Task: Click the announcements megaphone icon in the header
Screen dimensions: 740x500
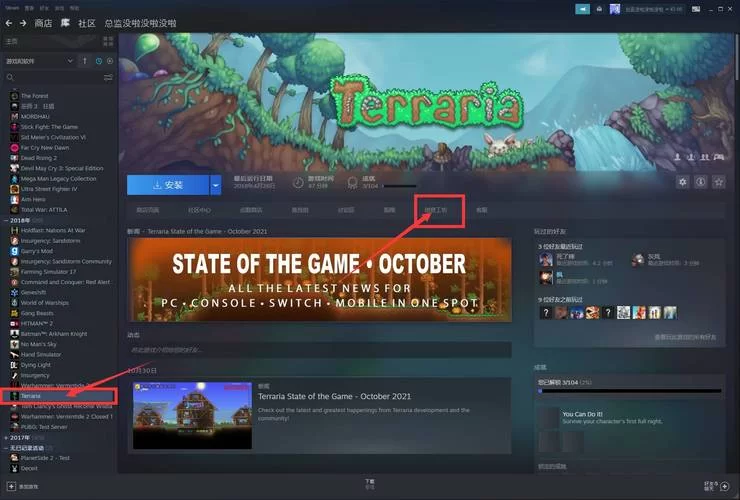Action: pyautogui.click(x=582, y=9)
